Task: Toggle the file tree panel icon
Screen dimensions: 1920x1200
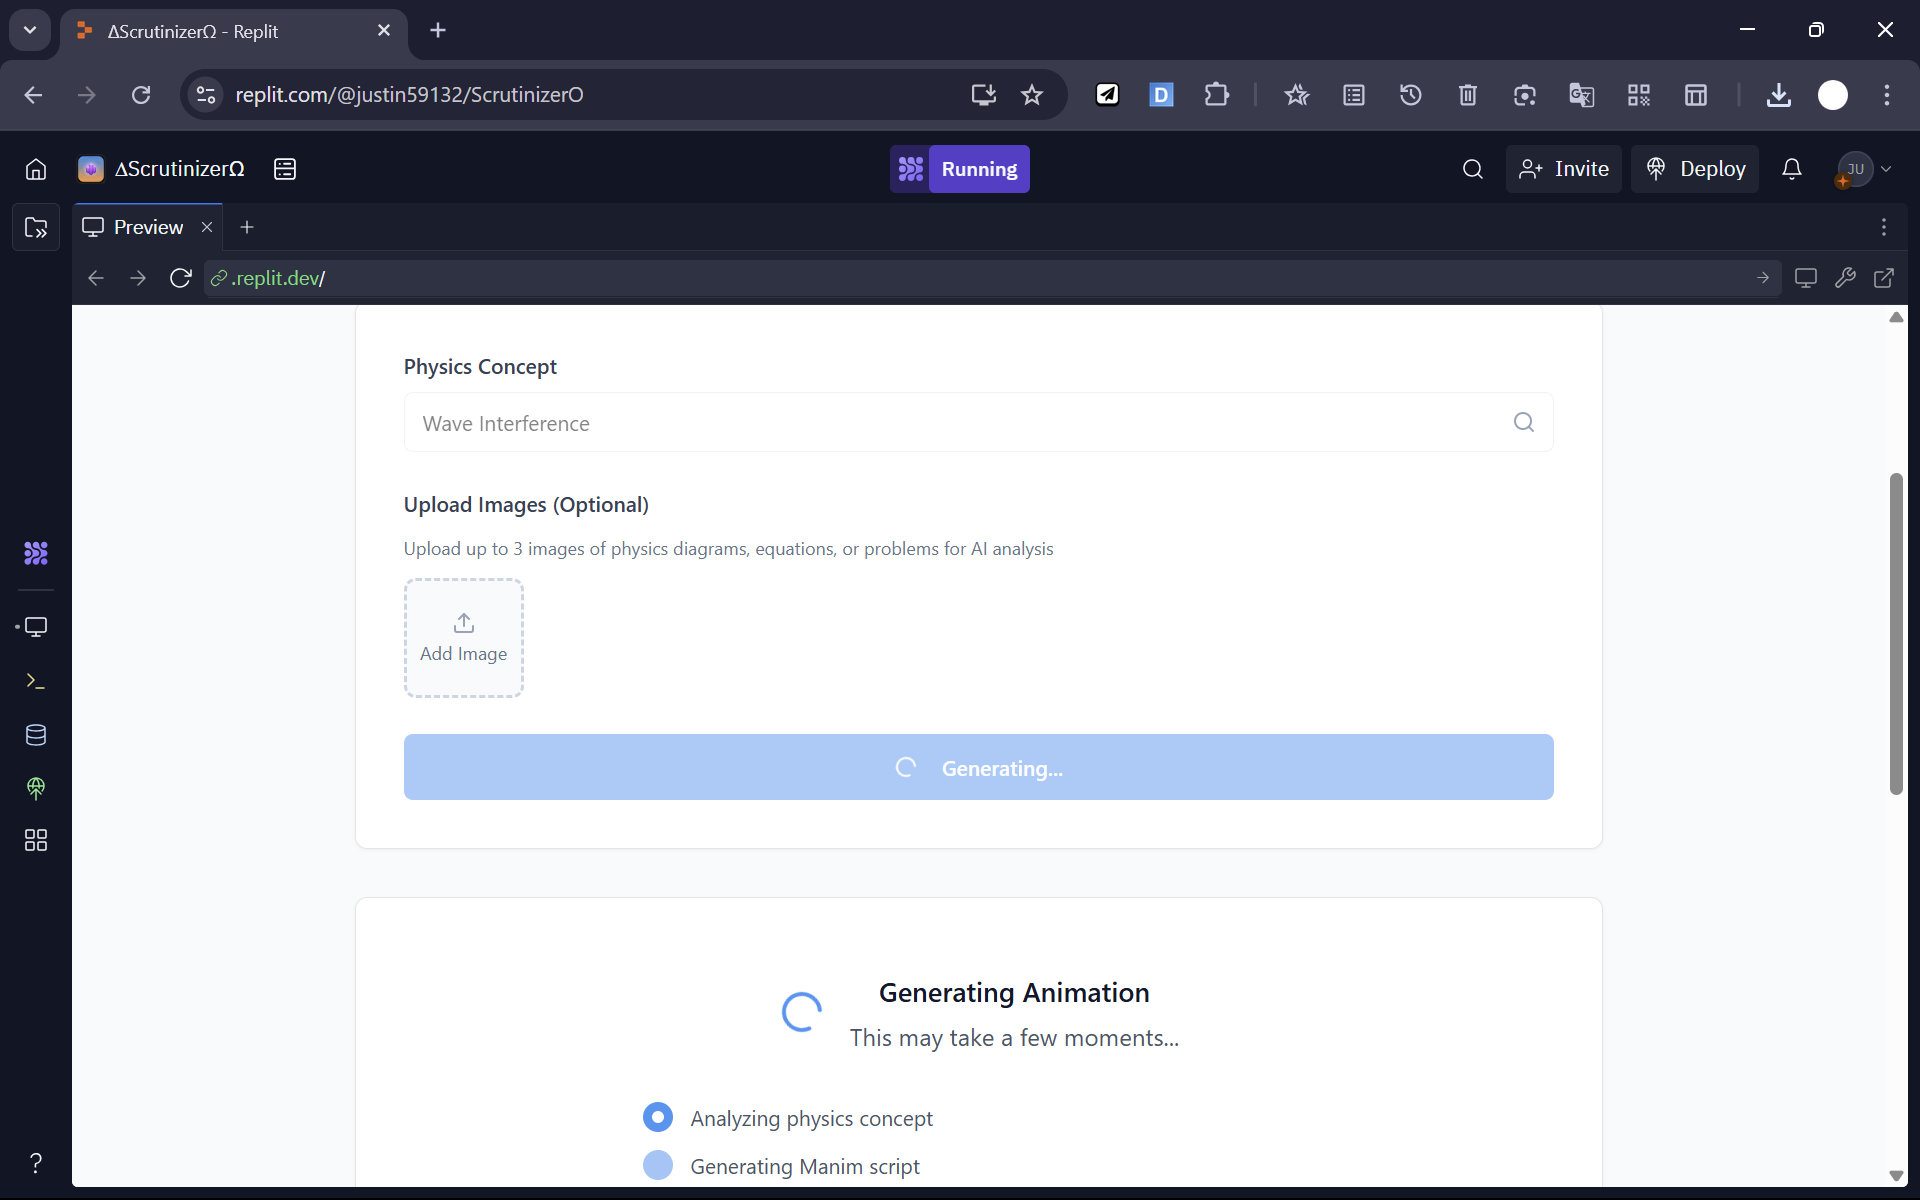Action: (36, 228)
